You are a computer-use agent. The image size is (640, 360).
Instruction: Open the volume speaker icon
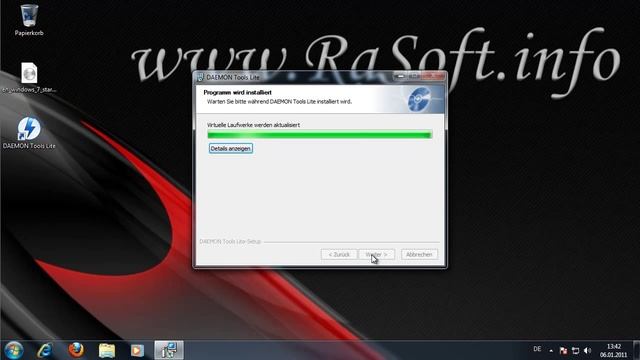coord(587,351)
